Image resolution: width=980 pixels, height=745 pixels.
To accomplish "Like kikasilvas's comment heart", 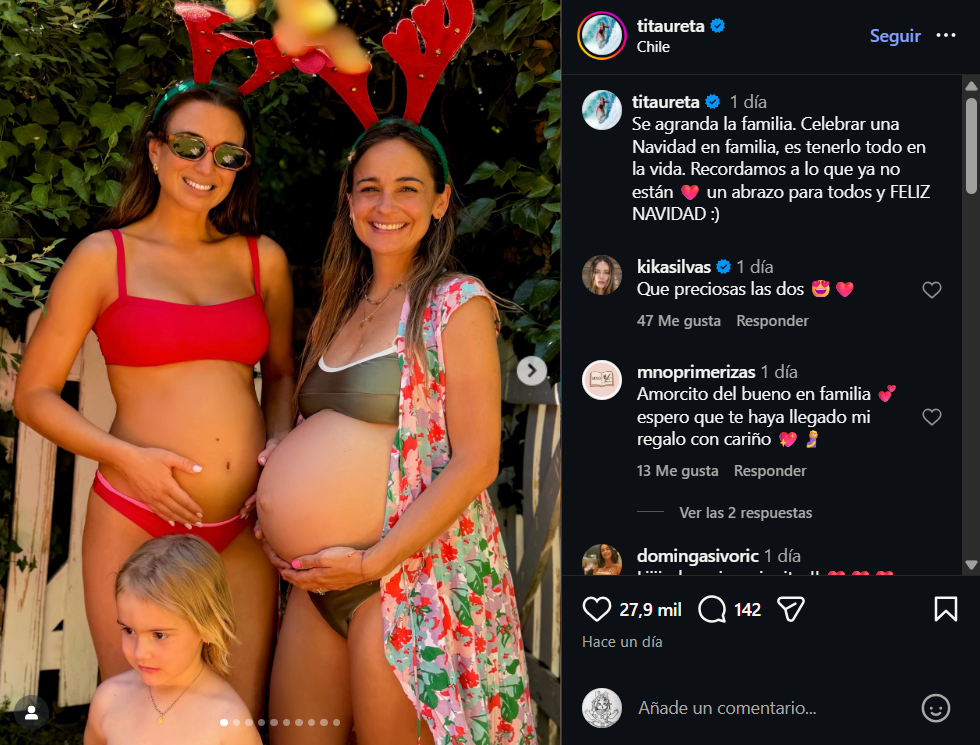I will [x=932, y=290].
